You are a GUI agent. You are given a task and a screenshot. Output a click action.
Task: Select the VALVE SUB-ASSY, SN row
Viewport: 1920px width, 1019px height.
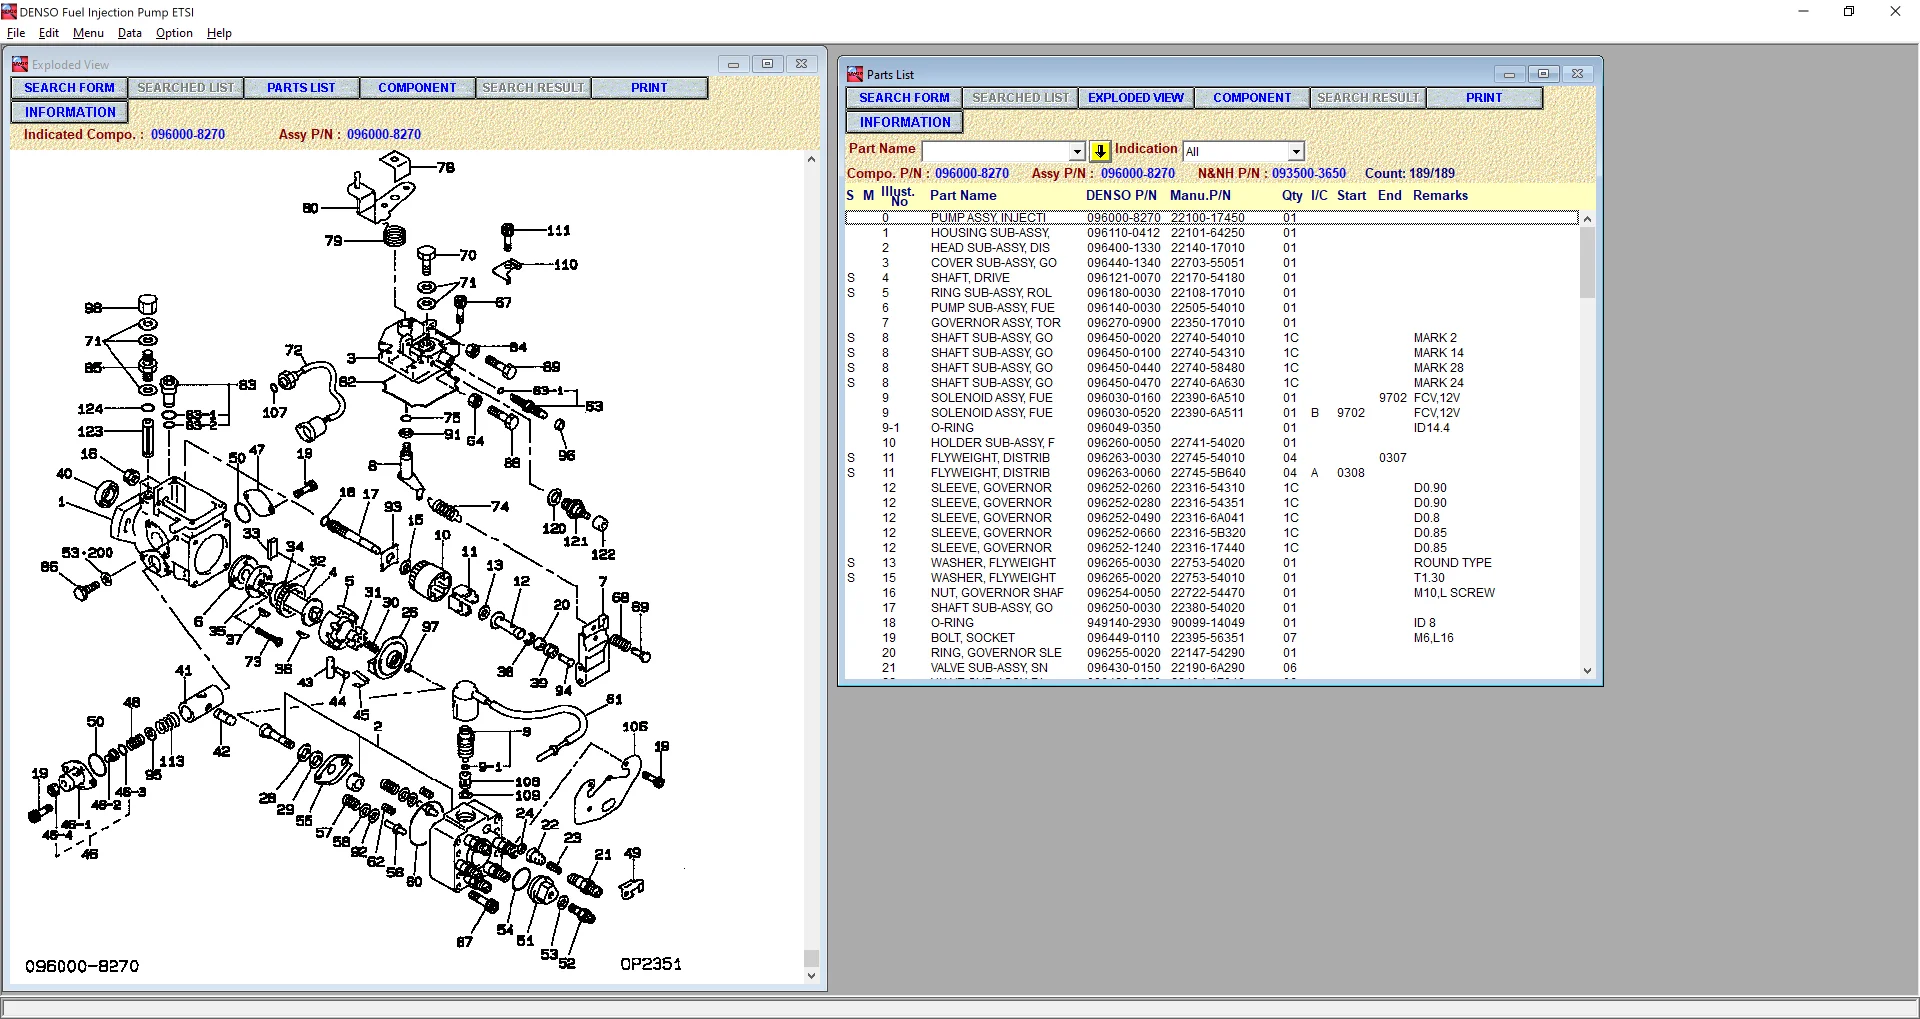coord(1212,668)
